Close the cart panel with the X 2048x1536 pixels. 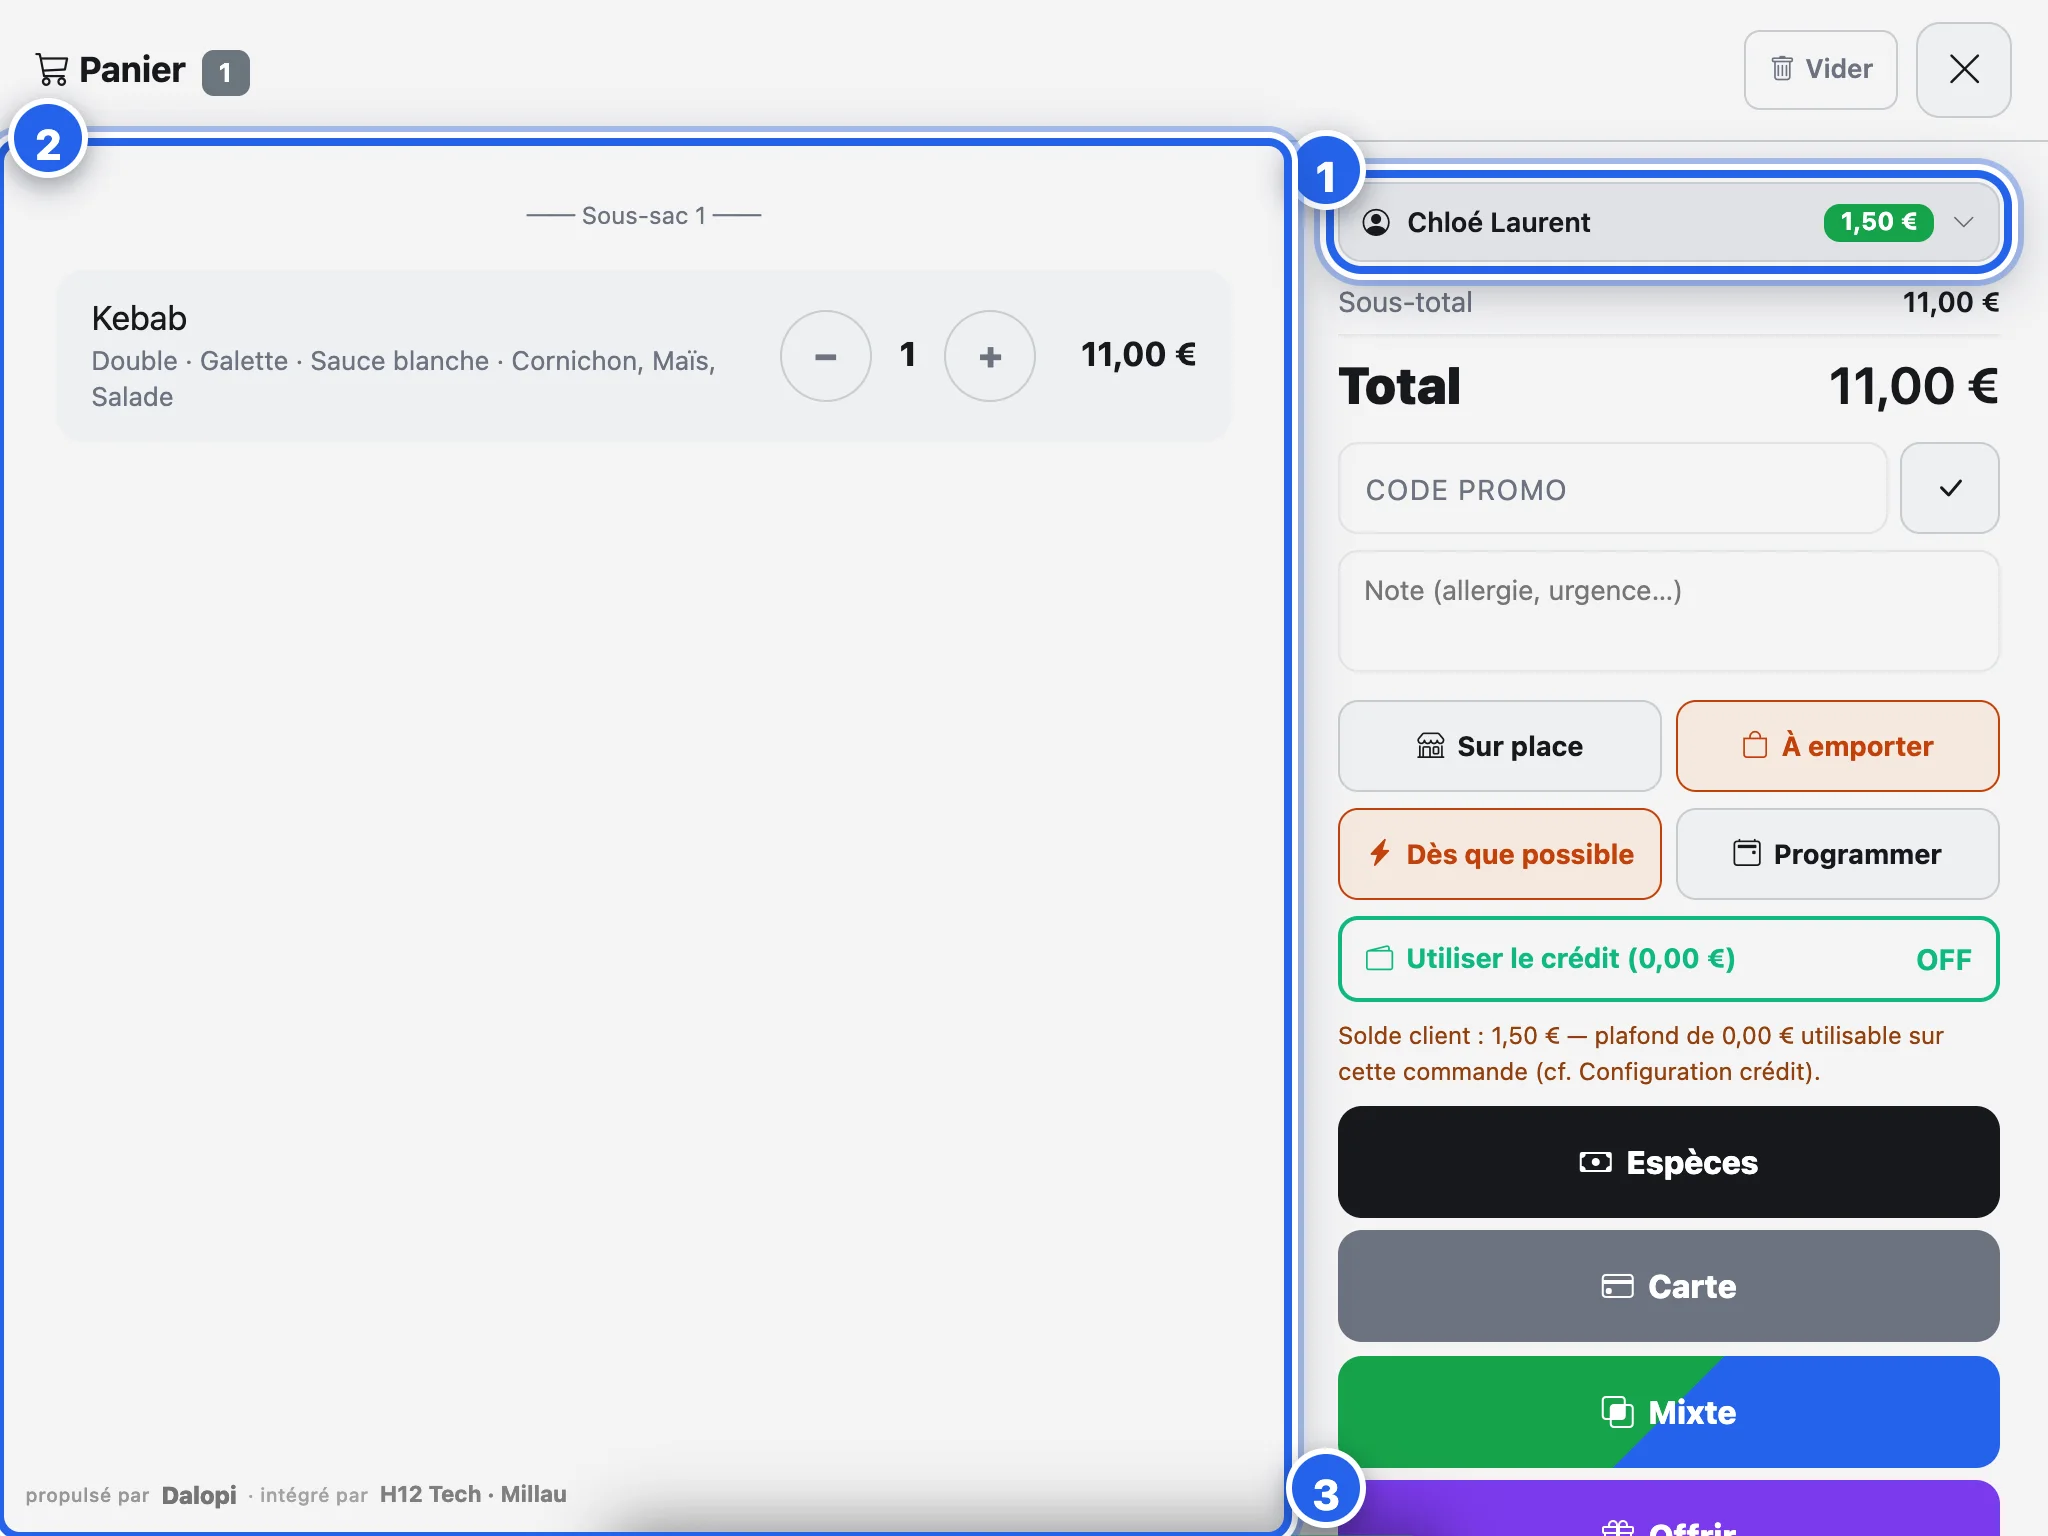coord(1963,69)
